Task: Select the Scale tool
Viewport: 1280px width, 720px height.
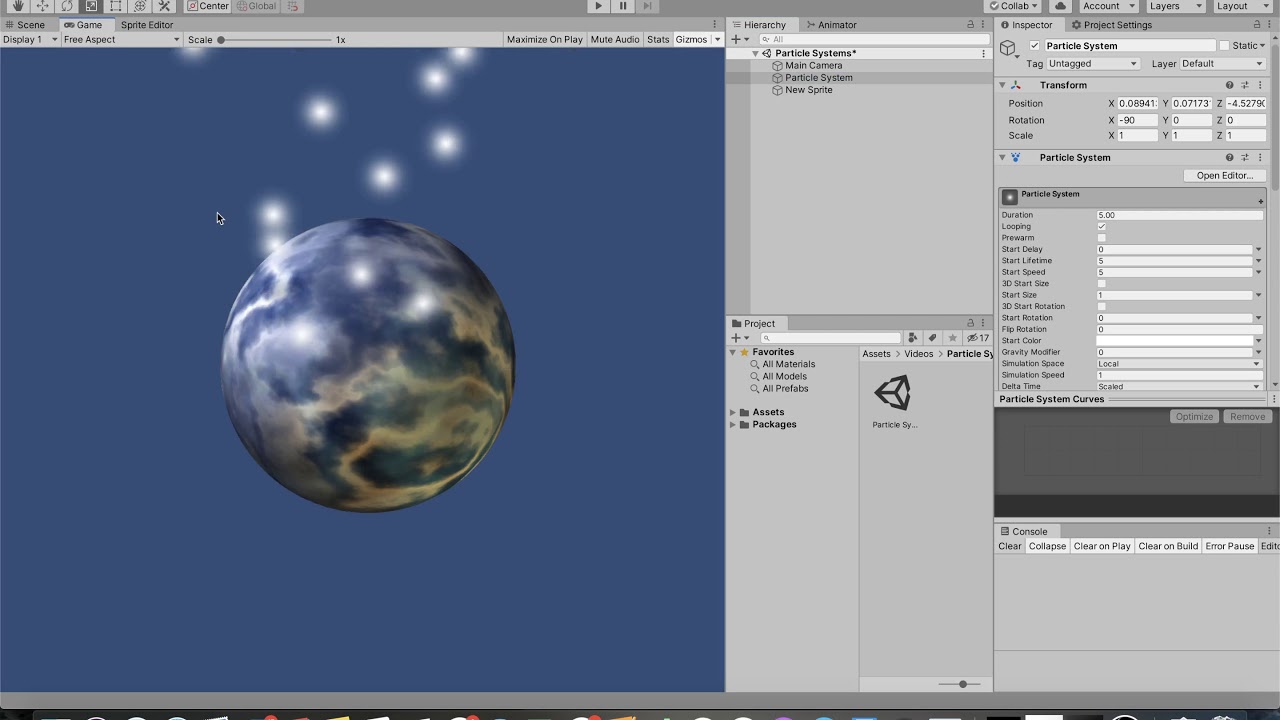Action: click(91, 6)
